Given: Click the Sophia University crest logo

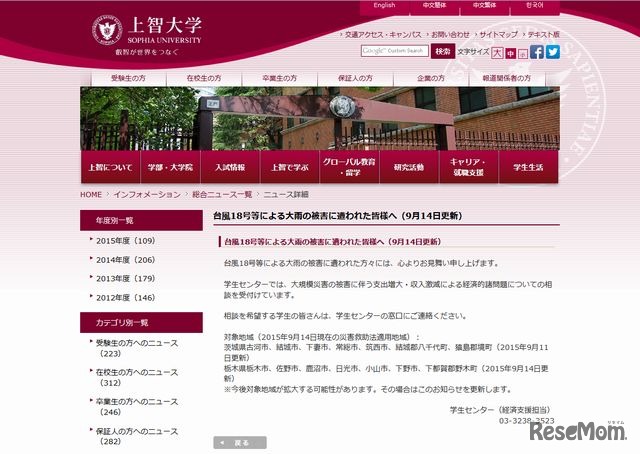Looking at the screenshot, I should pyautogui.click(x=107, y=30).
